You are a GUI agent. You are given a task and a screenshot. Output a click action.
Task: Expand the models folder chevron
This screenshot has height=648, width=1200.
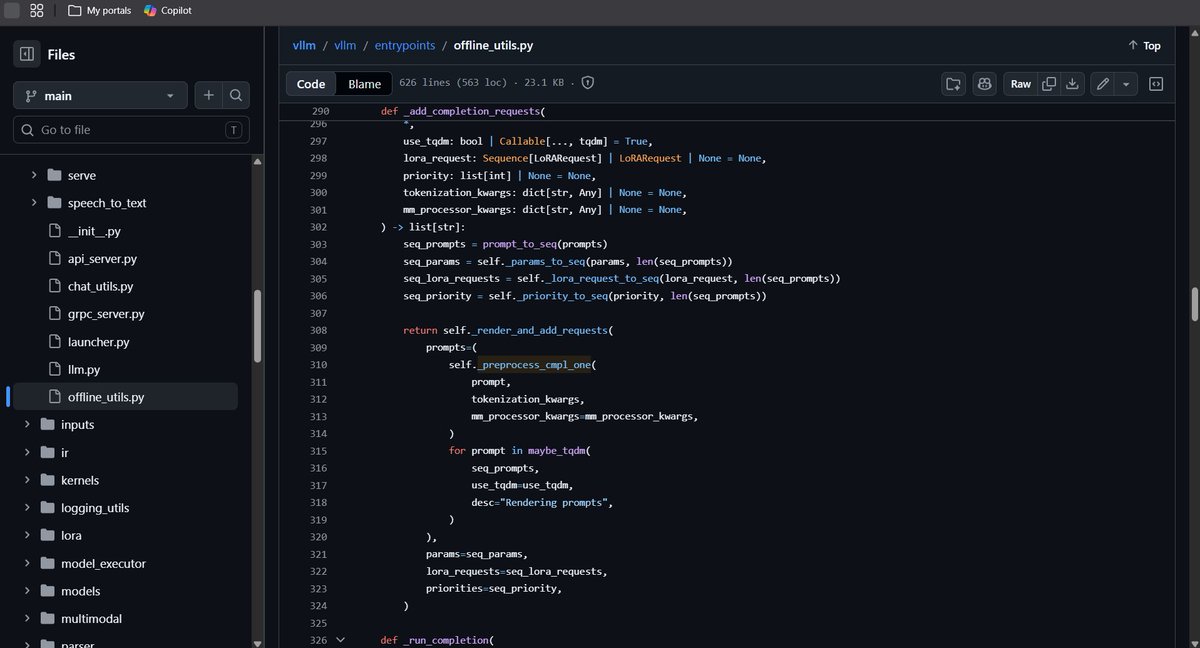pos(27,591)
